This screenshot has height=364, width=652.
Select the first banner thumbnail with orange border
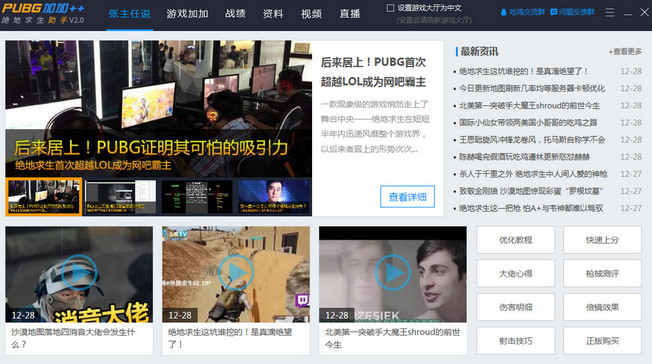(44, 197)
